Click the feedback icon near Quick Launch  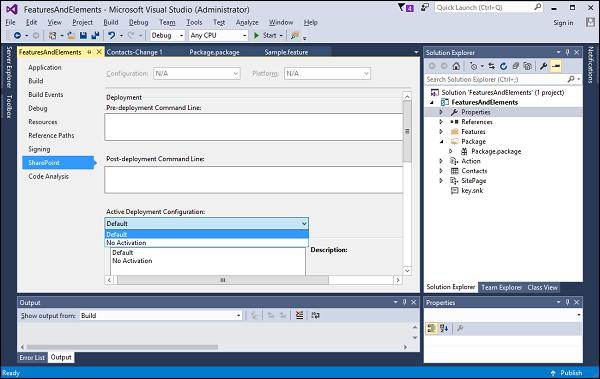point(424,7)
